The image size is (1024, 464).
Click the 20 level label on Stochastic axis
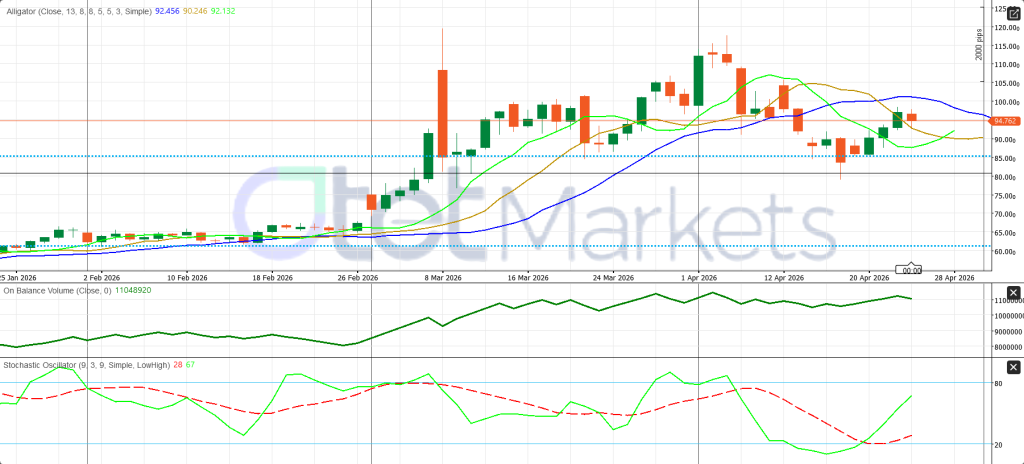pyautogui.click(x=999, y=445)
